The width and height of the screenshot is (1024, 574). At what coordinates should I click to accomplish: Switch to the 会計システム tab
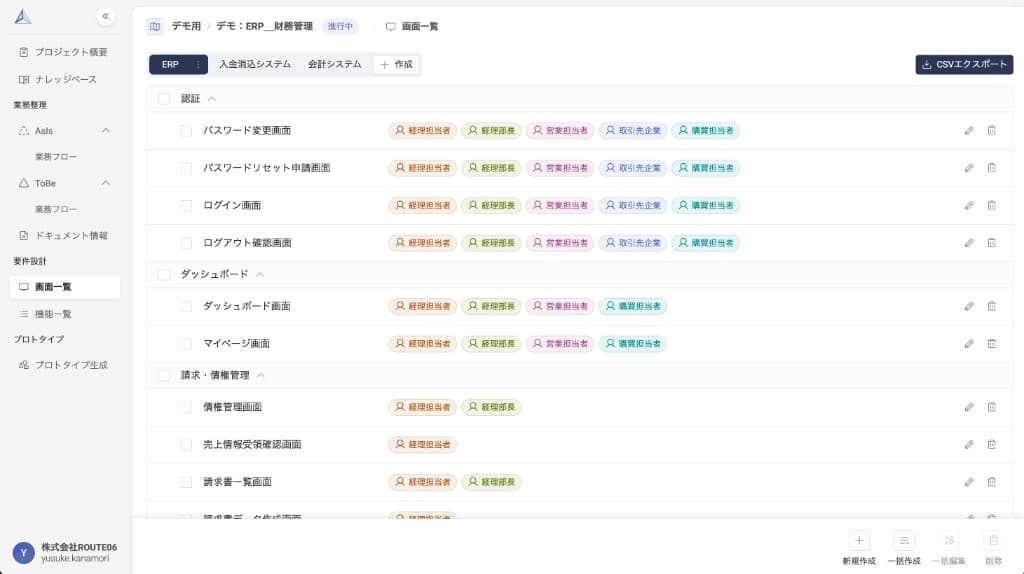click(x=334, y=65)
